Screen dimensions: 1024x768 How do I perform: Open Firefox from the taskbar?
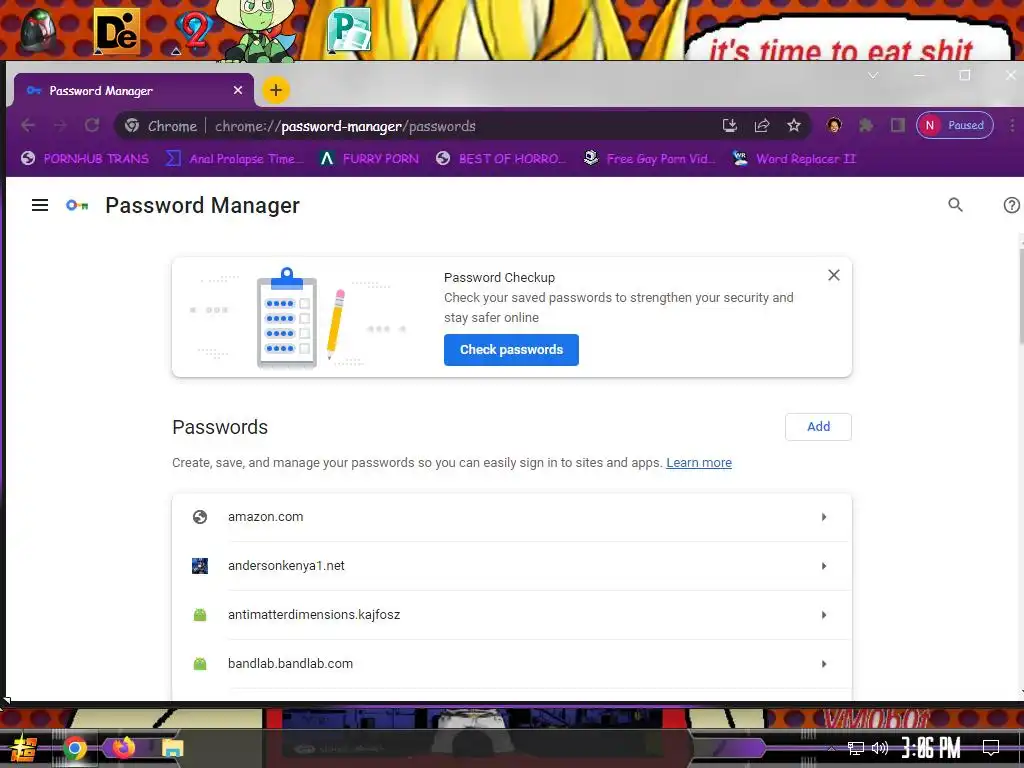123,748
